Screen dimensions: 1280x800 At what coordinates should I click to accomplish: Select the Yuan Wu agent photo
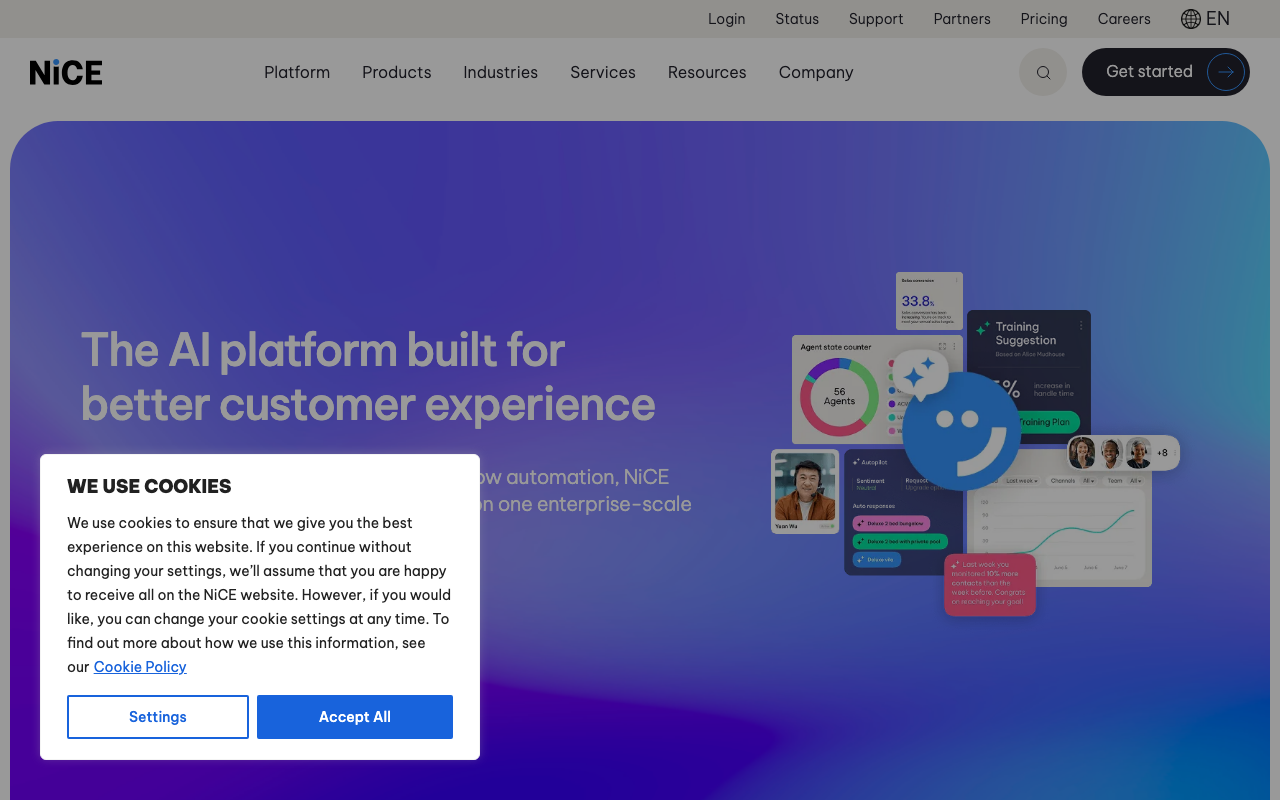coord(805,487)
